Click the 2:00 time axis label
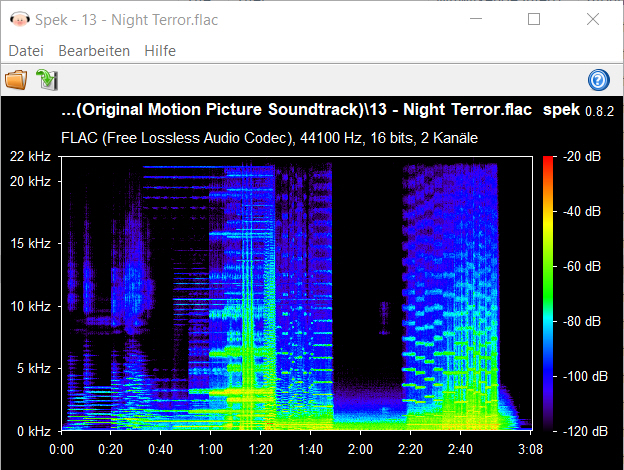The height and width of the screenshot is (470, 624). tap(360, 449)
